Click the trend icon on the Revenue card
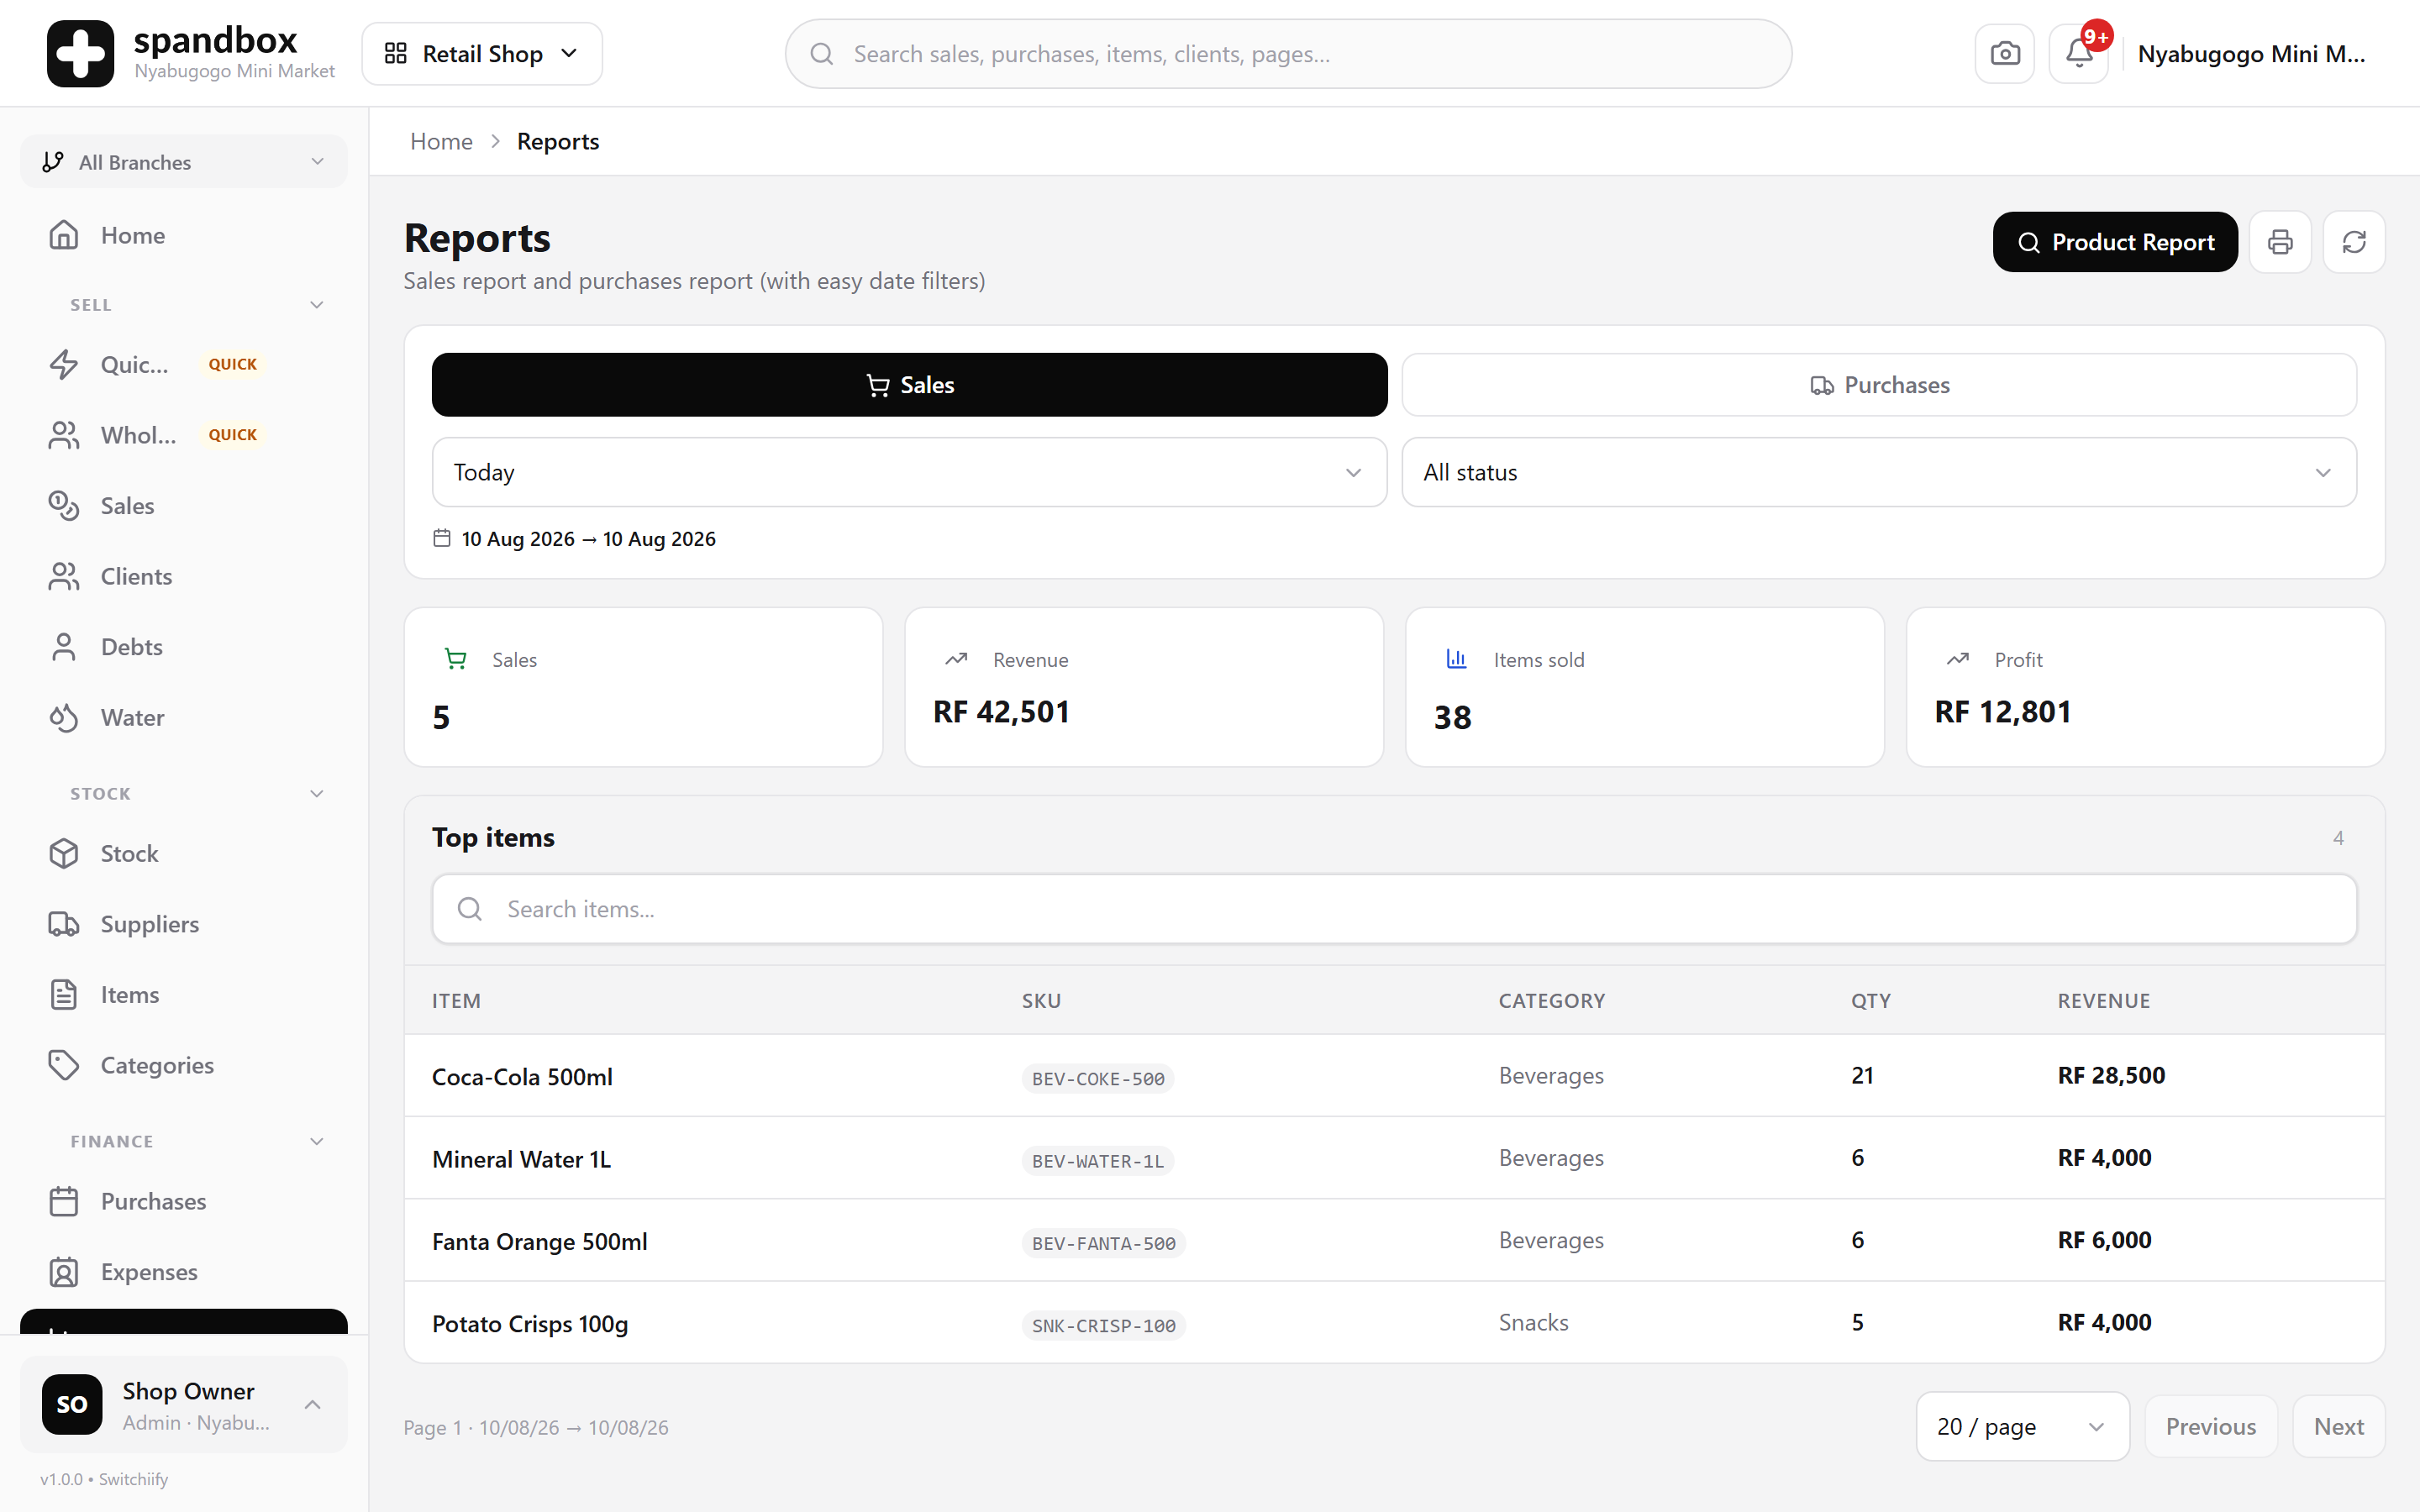Screen dimensions: 2420x1512 [956, 659]
